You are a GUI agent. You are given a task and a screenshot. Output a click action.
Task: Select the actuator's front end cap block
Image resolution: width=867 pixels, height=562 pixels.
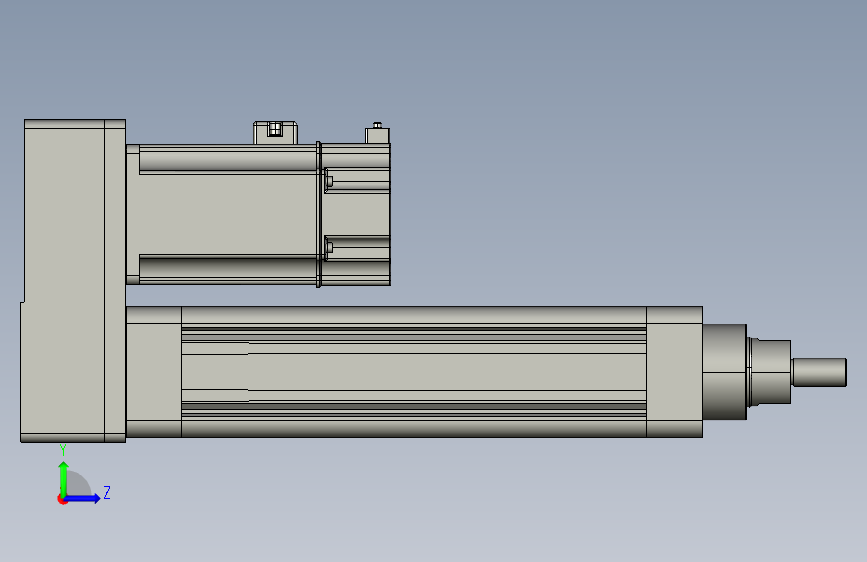pos(675,372)
